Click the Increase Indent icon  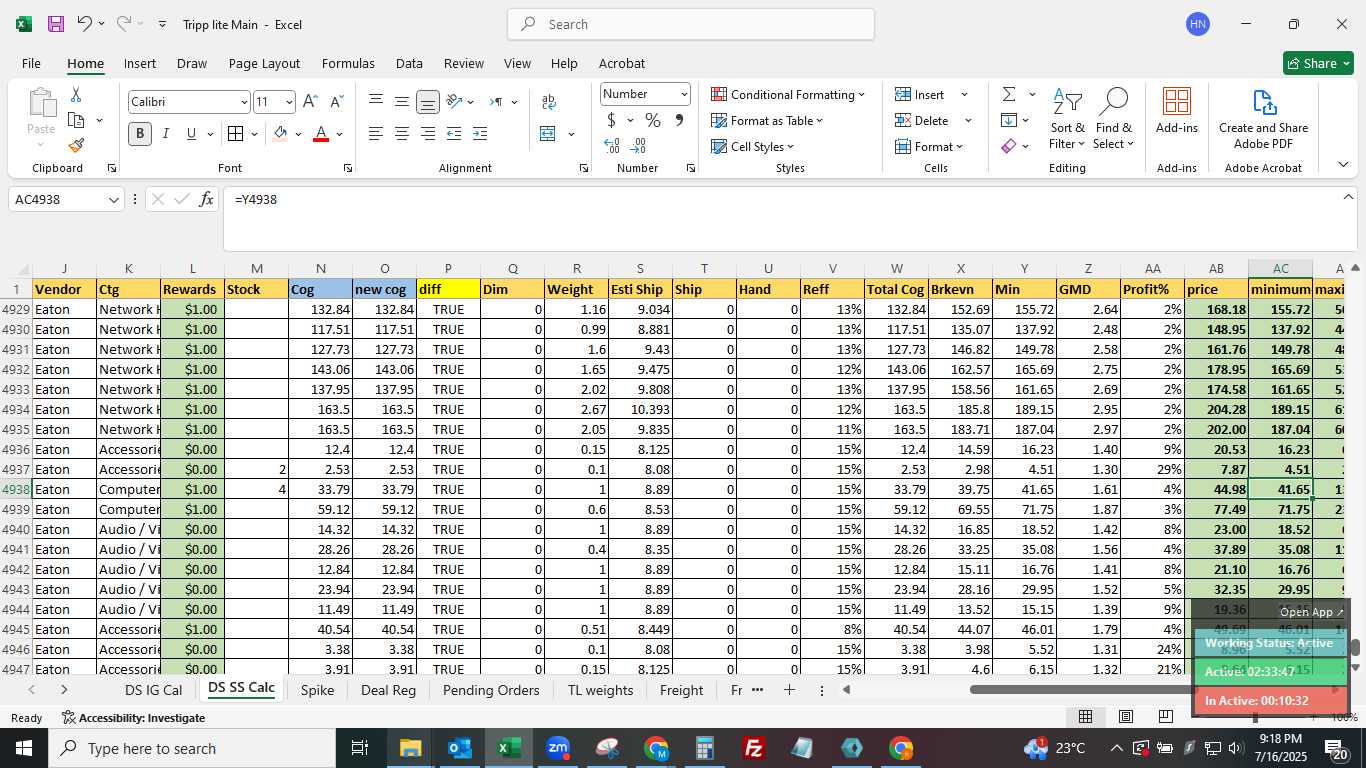tap(480, 134)
